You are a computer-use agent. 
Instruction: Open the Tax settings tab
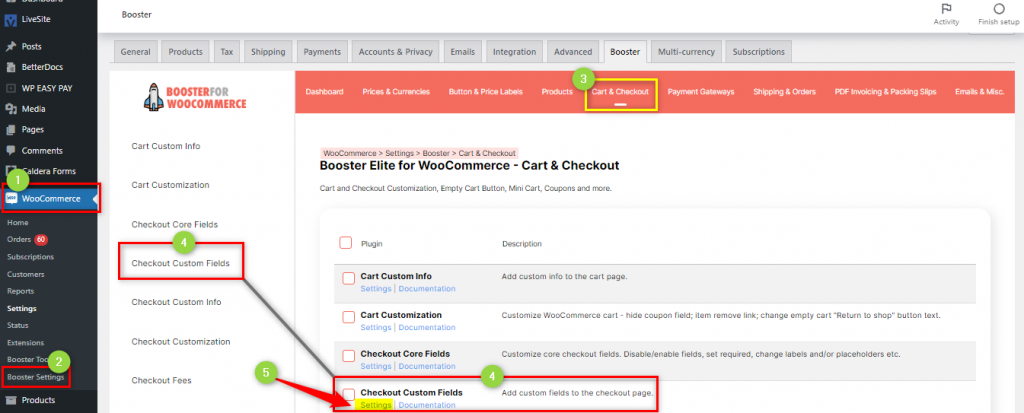pos(227,52)
